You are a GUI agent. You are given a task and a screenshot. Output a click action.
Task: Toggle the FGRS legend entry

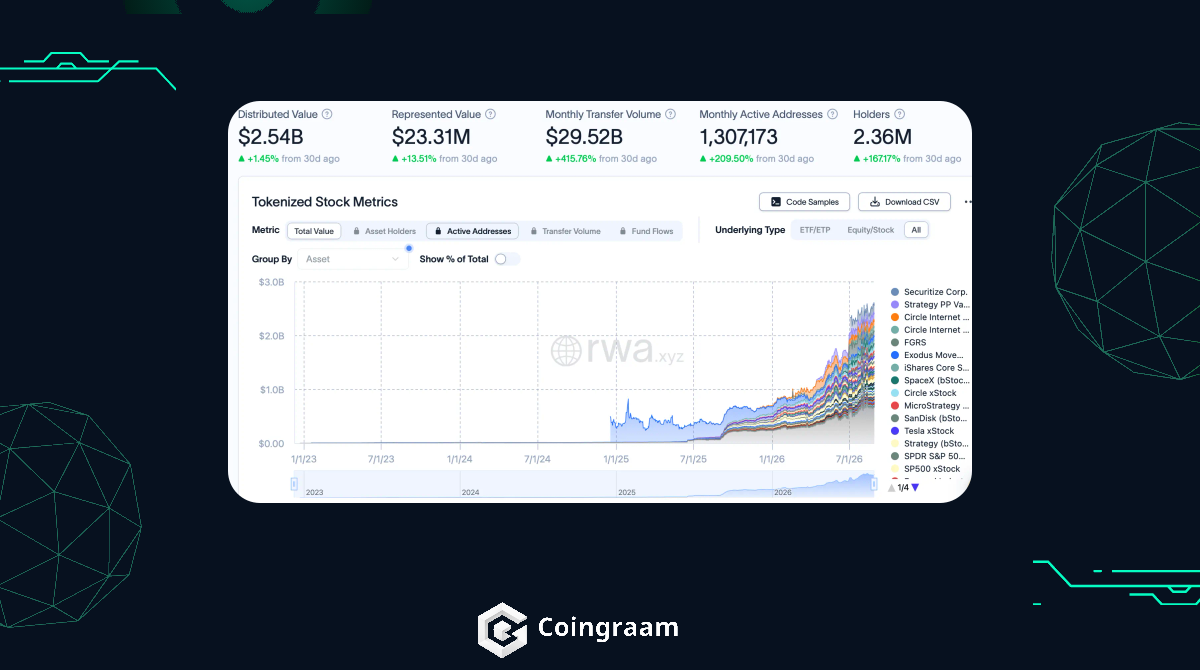[x=908, y=342]
